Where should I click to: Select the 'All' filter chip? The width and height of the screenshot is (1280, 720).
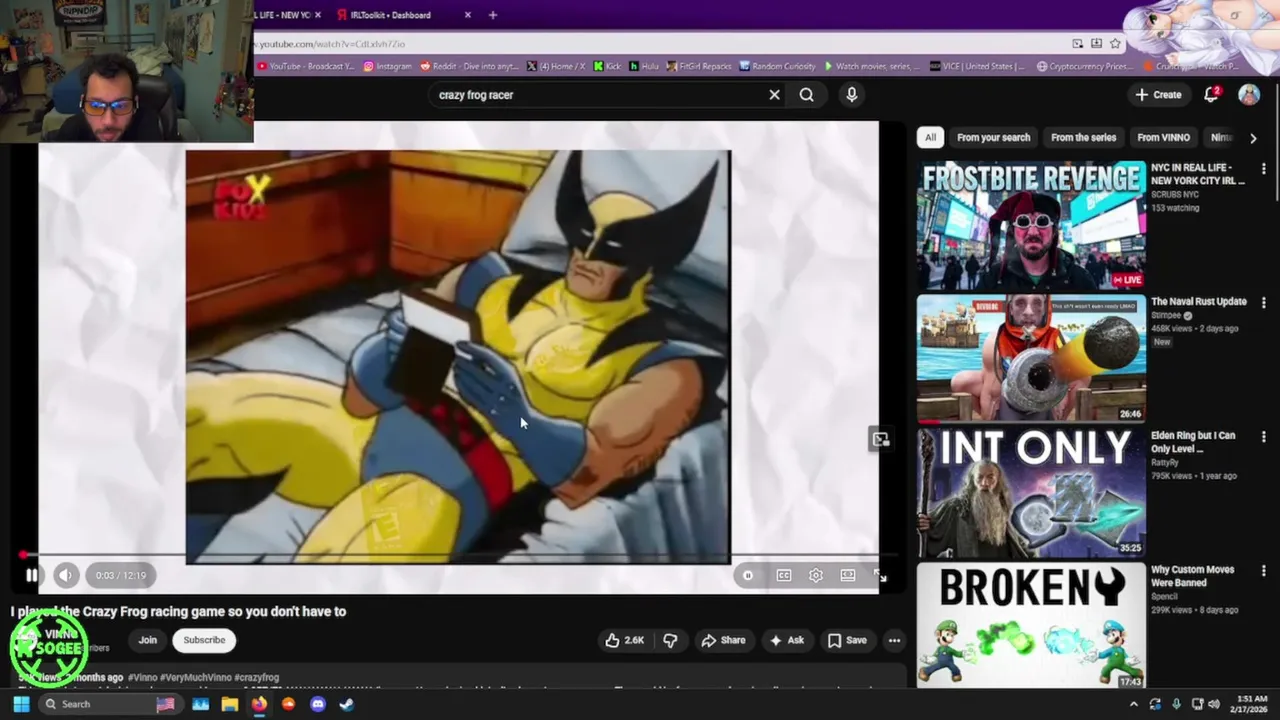click(x=930, y=137)
